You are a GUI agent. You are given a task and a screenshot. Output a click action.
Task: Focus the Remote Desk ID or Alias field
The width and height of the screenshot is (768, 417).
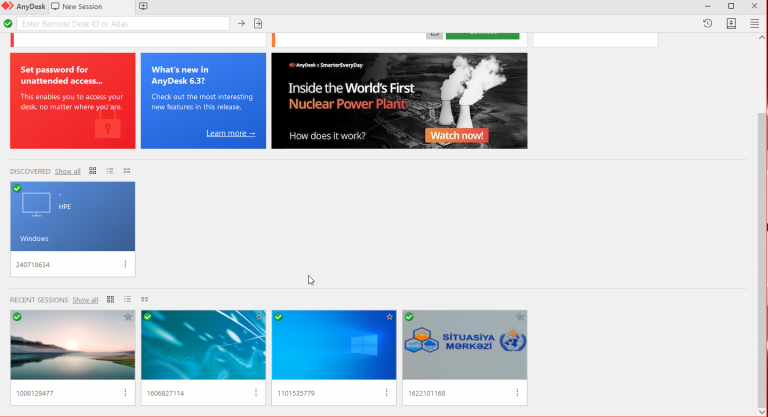(123, 24)
